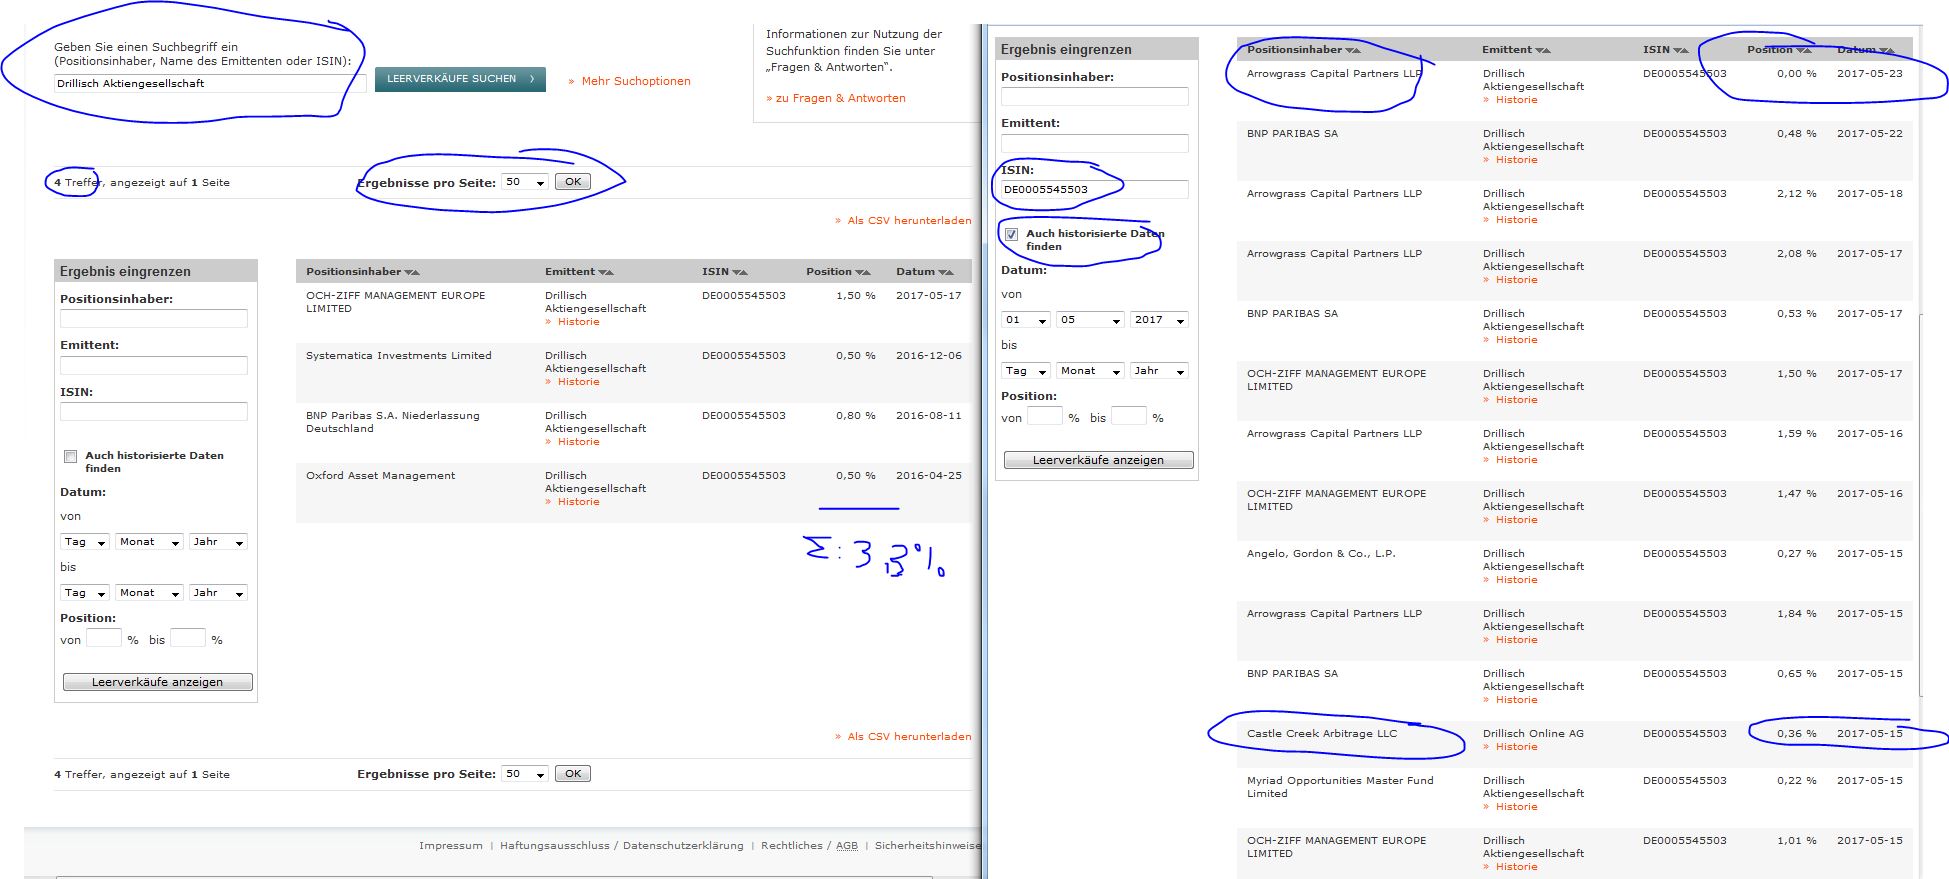Screen dimensions: 1949x879
Task: Focus the Emittent field in right filter panel
Action: click(1095, 143)
